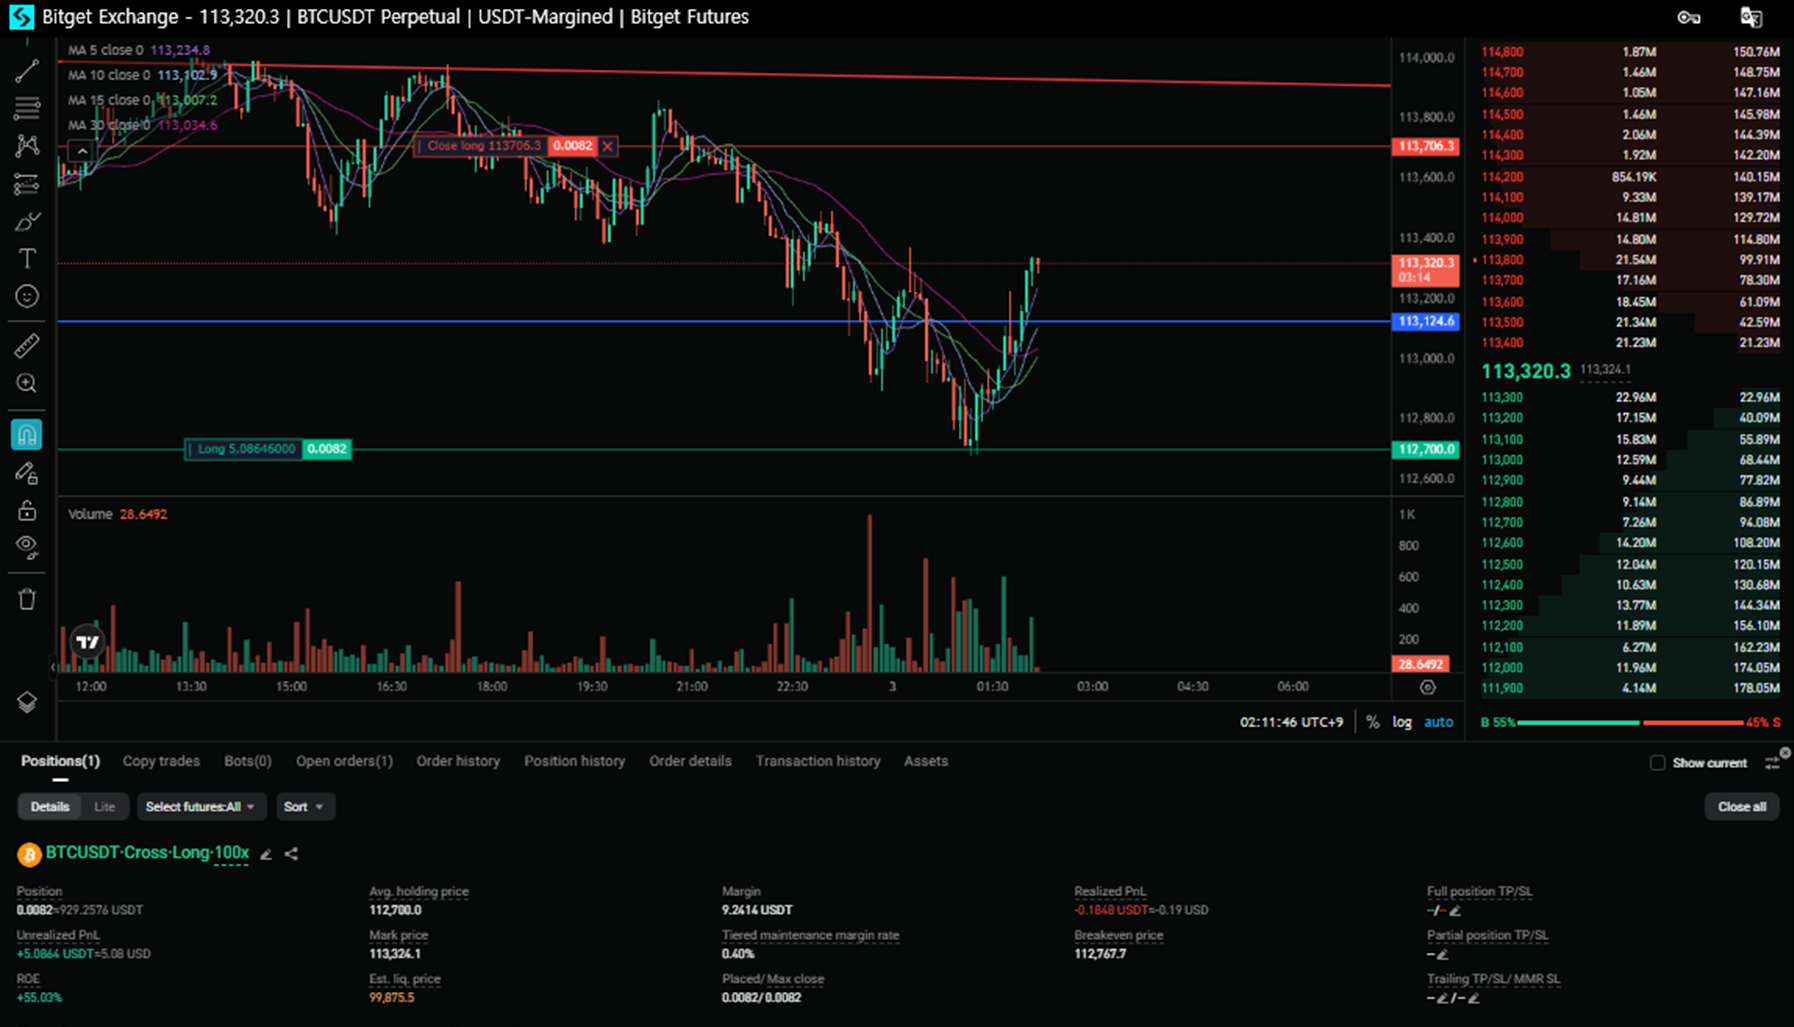Open the Bots(0) tab

click(x=248, y=761)
